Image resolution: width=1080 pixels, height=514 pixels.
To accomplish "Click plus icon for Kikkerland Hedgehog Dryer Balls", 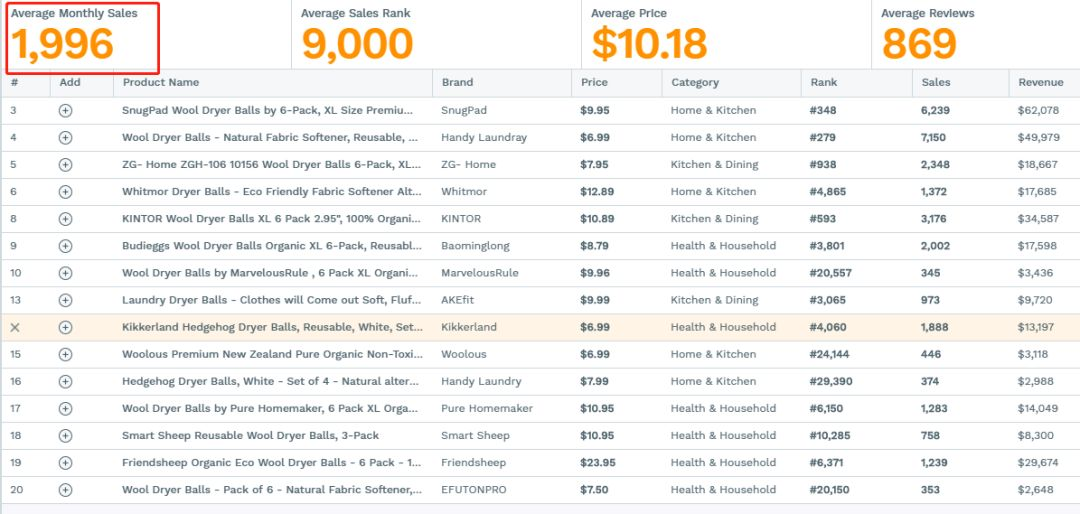I will pos(65,327).
